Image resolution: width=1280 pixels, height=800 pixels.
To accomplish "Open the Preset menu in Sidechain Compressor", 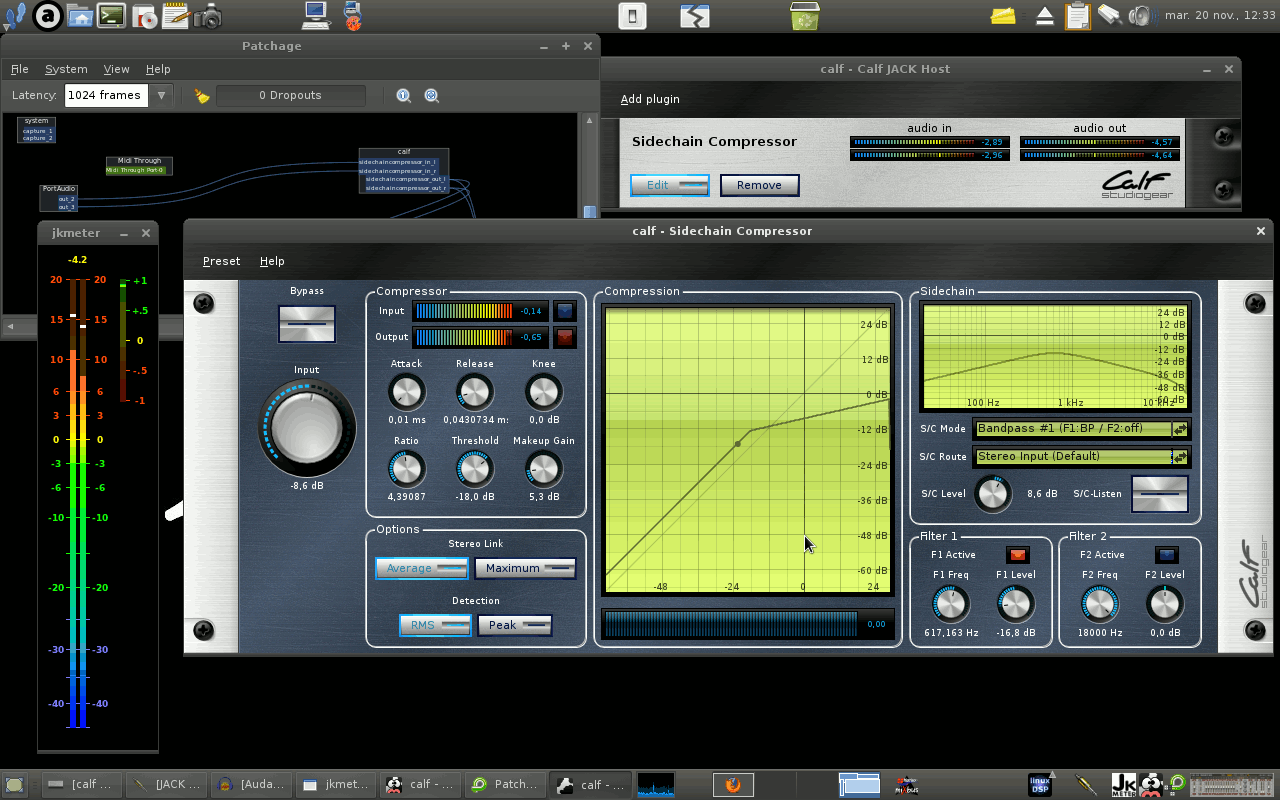I will (x=221, y=261).
